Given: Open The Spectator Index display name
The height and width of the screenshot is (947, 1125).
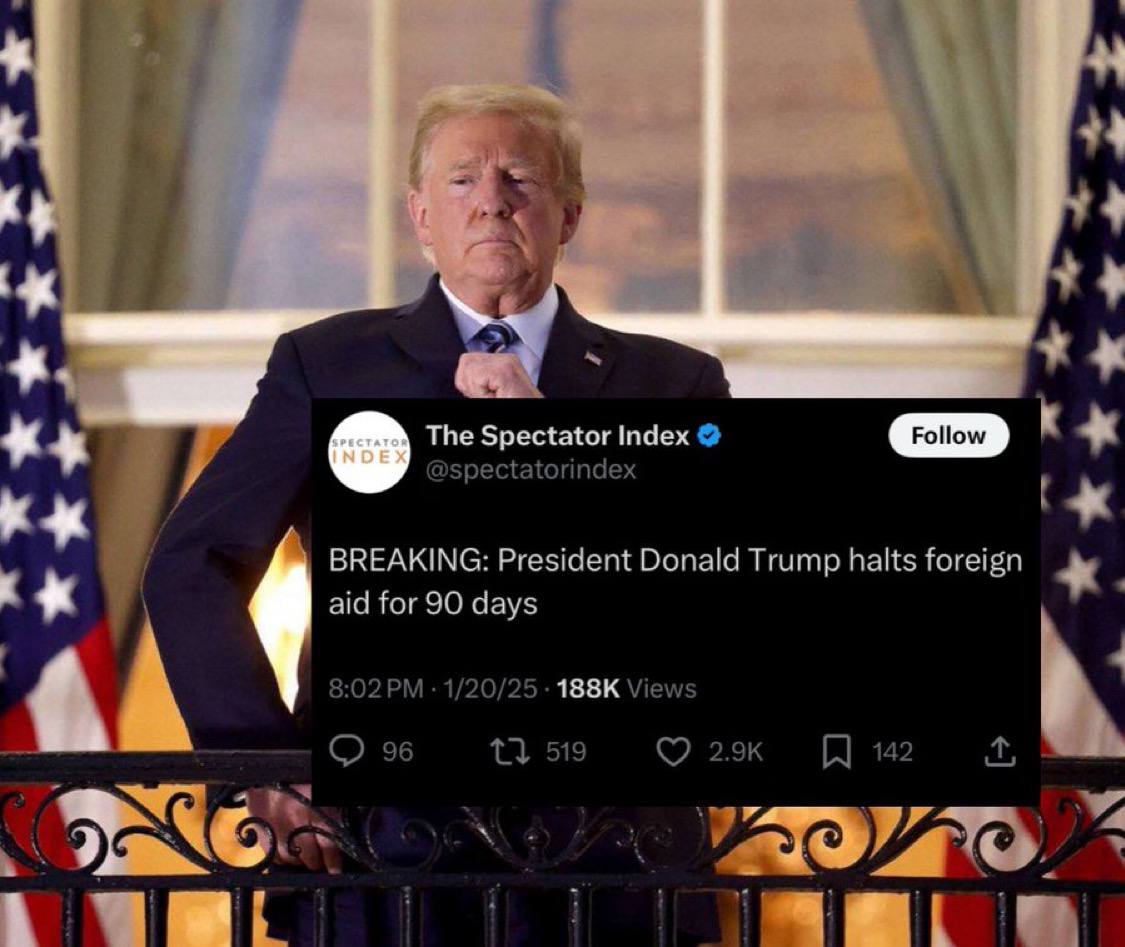Looking at the screenshot, I should click(557, 435).
